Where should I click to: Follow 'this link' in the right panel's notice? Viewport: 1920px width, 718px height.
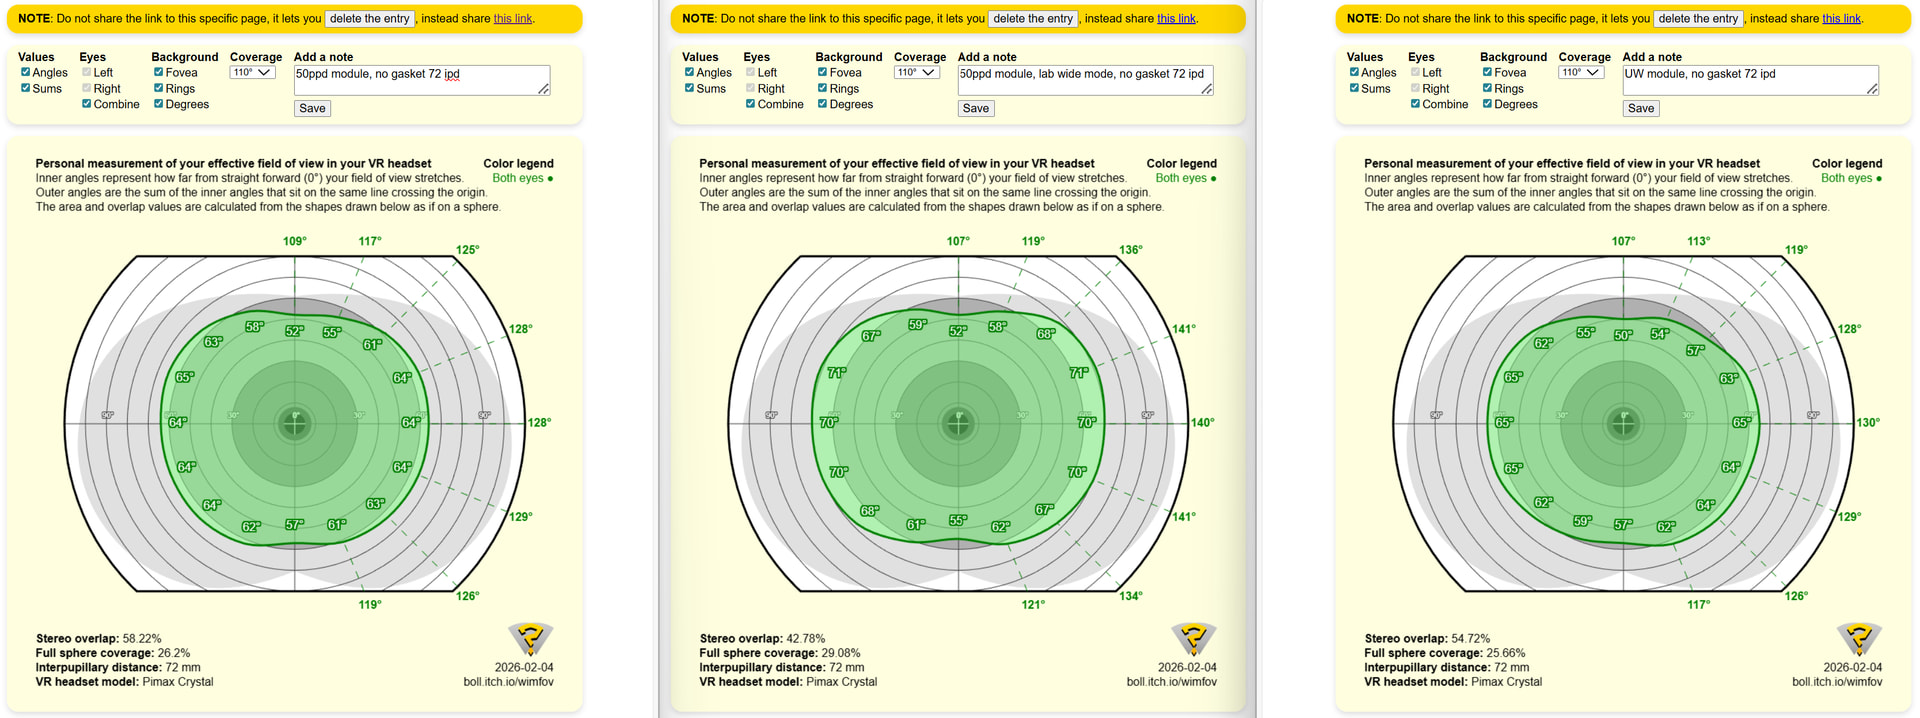pos(1841,19)
